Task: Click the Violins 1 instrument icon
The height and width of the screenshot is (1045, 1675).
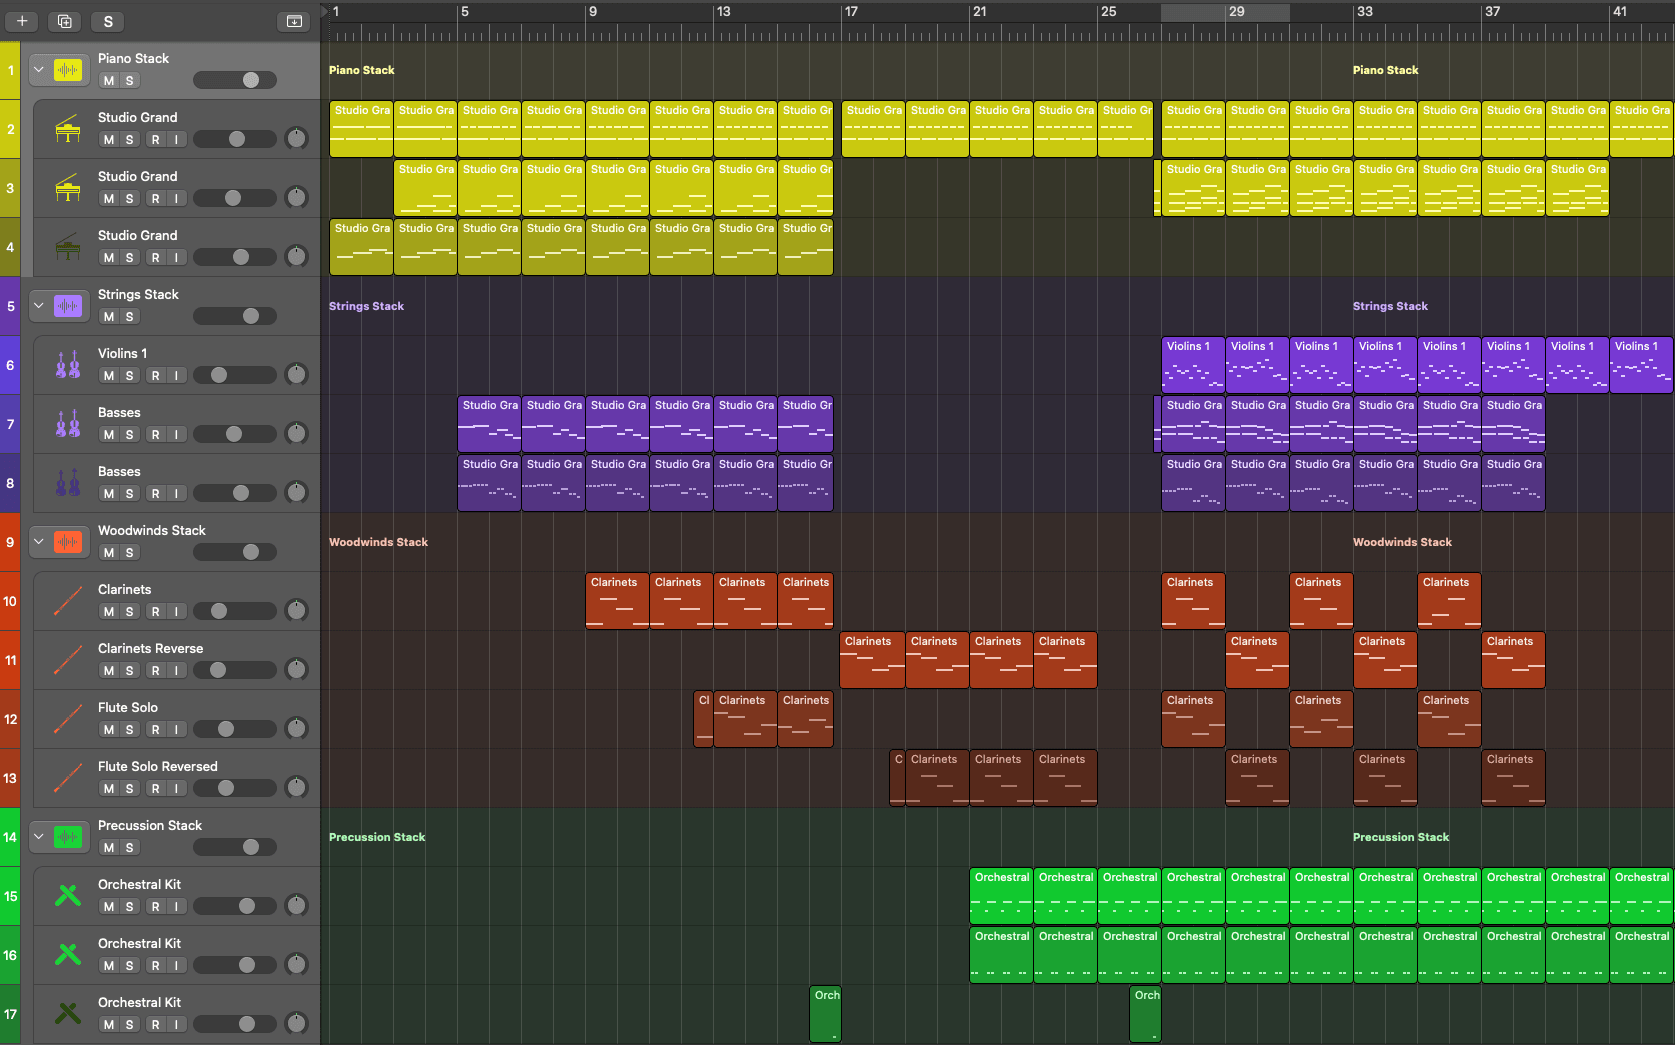Action: tap(68, 365)
